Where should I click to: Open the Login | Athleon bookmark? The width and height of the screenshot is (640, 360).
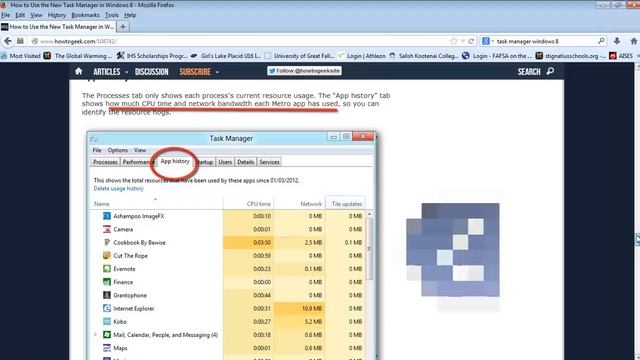(x=362, y=56)
